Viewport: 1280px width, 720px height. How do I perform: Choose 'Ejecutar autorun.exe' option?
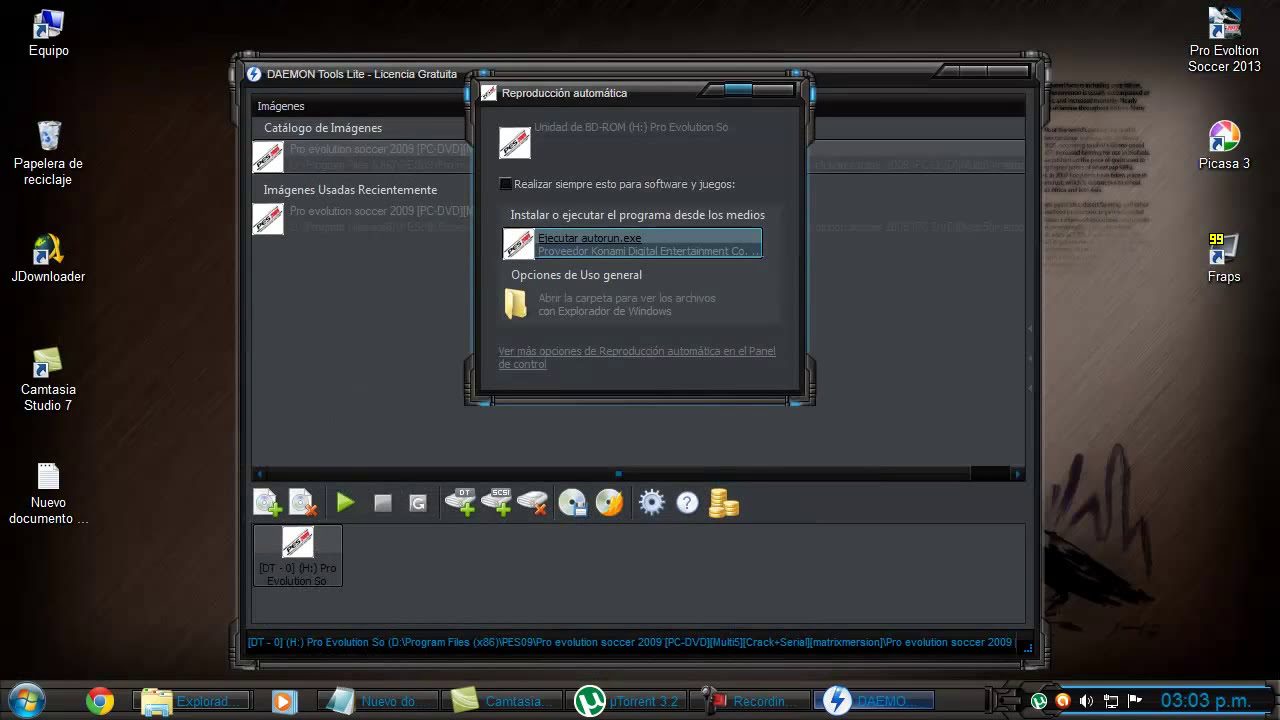coord(632,244)
